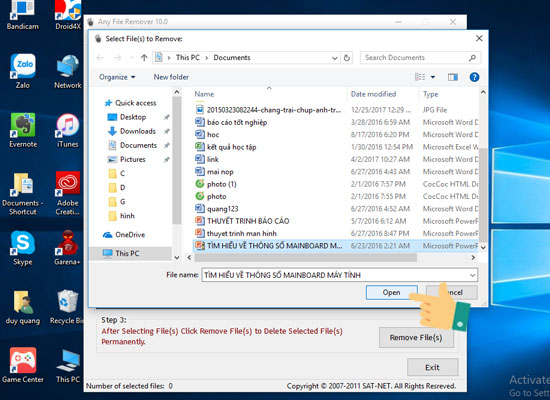550x400 pixels.
Task: Open iTunes desktop shortcut
Action: click(67, 130)
